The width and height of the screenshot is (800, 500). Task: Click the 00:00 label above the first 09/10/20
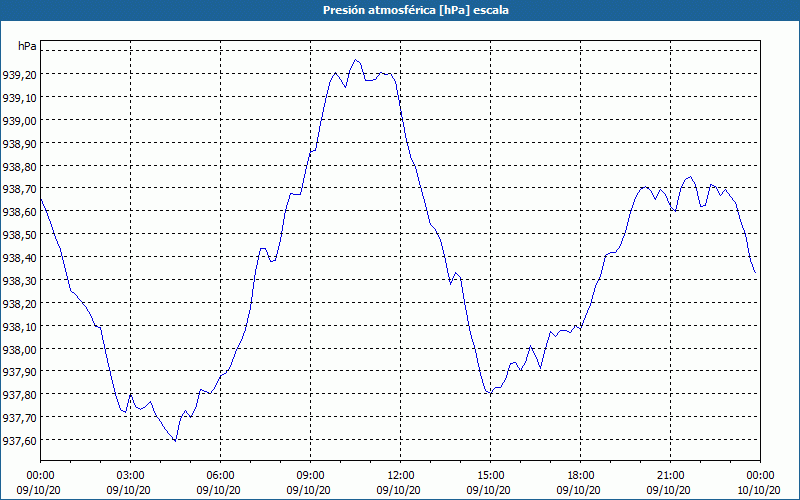[40, 476]
